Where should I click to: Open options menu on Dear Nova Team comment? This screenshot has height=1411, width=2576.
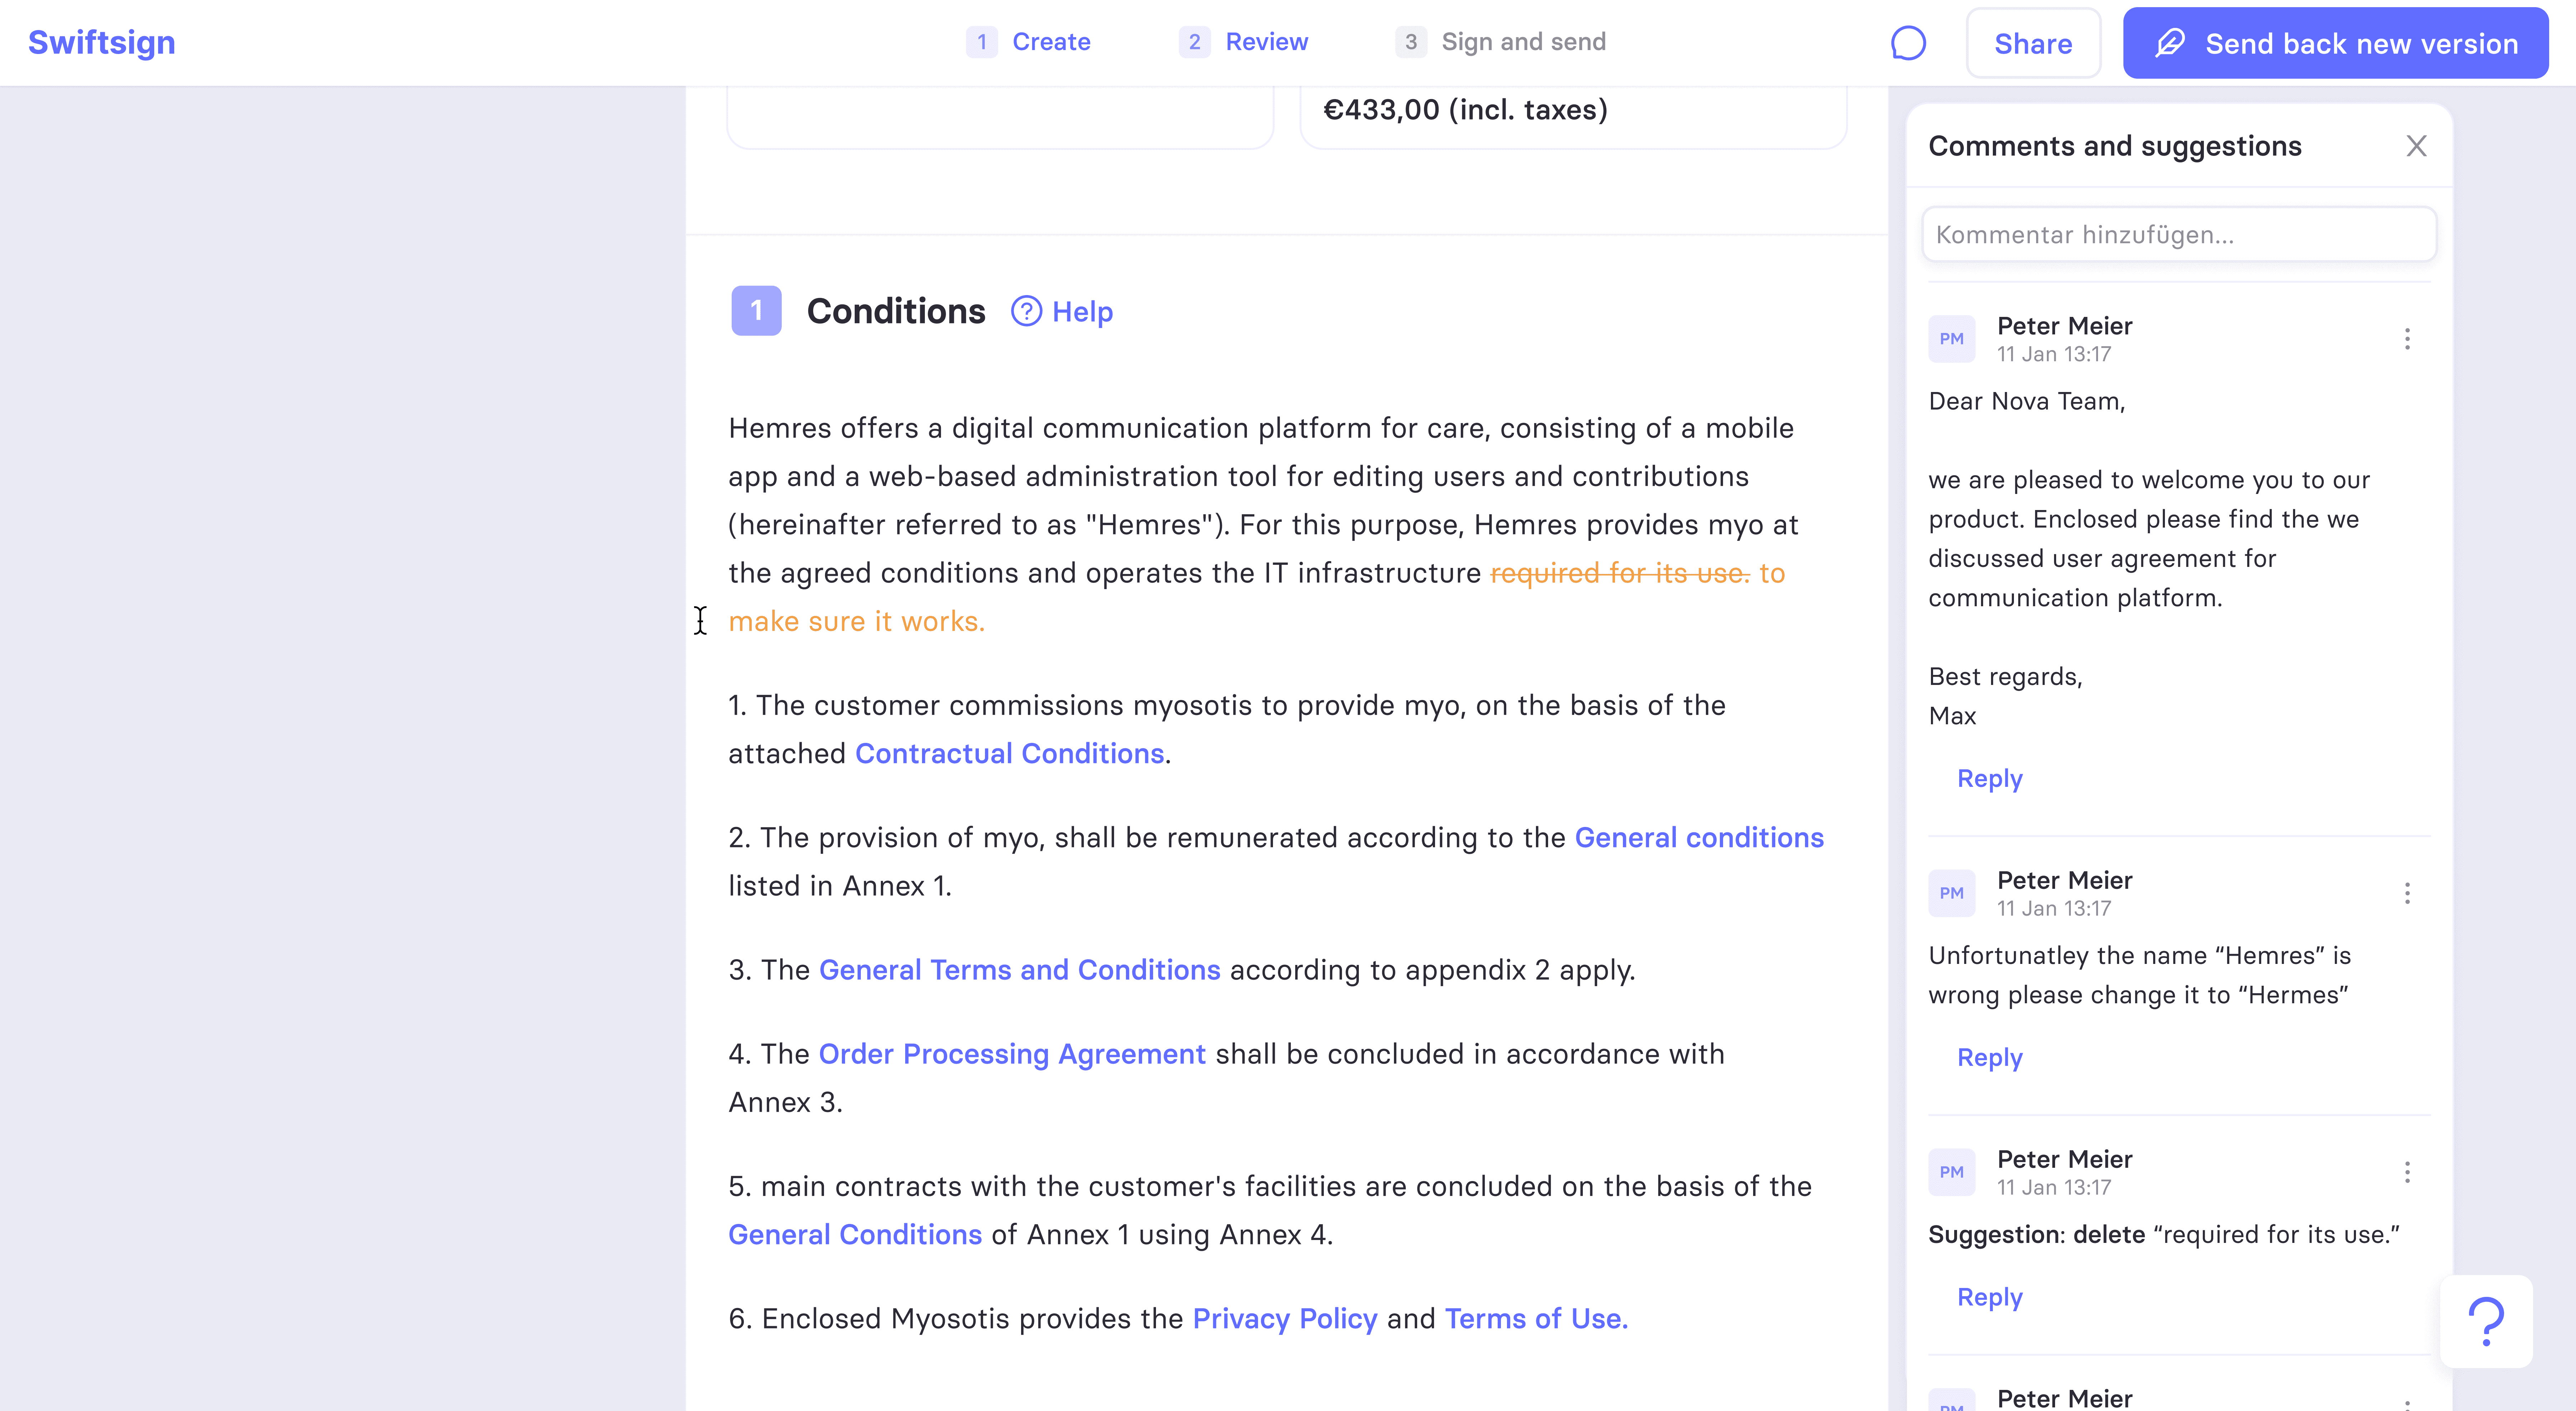[2407, 339]
